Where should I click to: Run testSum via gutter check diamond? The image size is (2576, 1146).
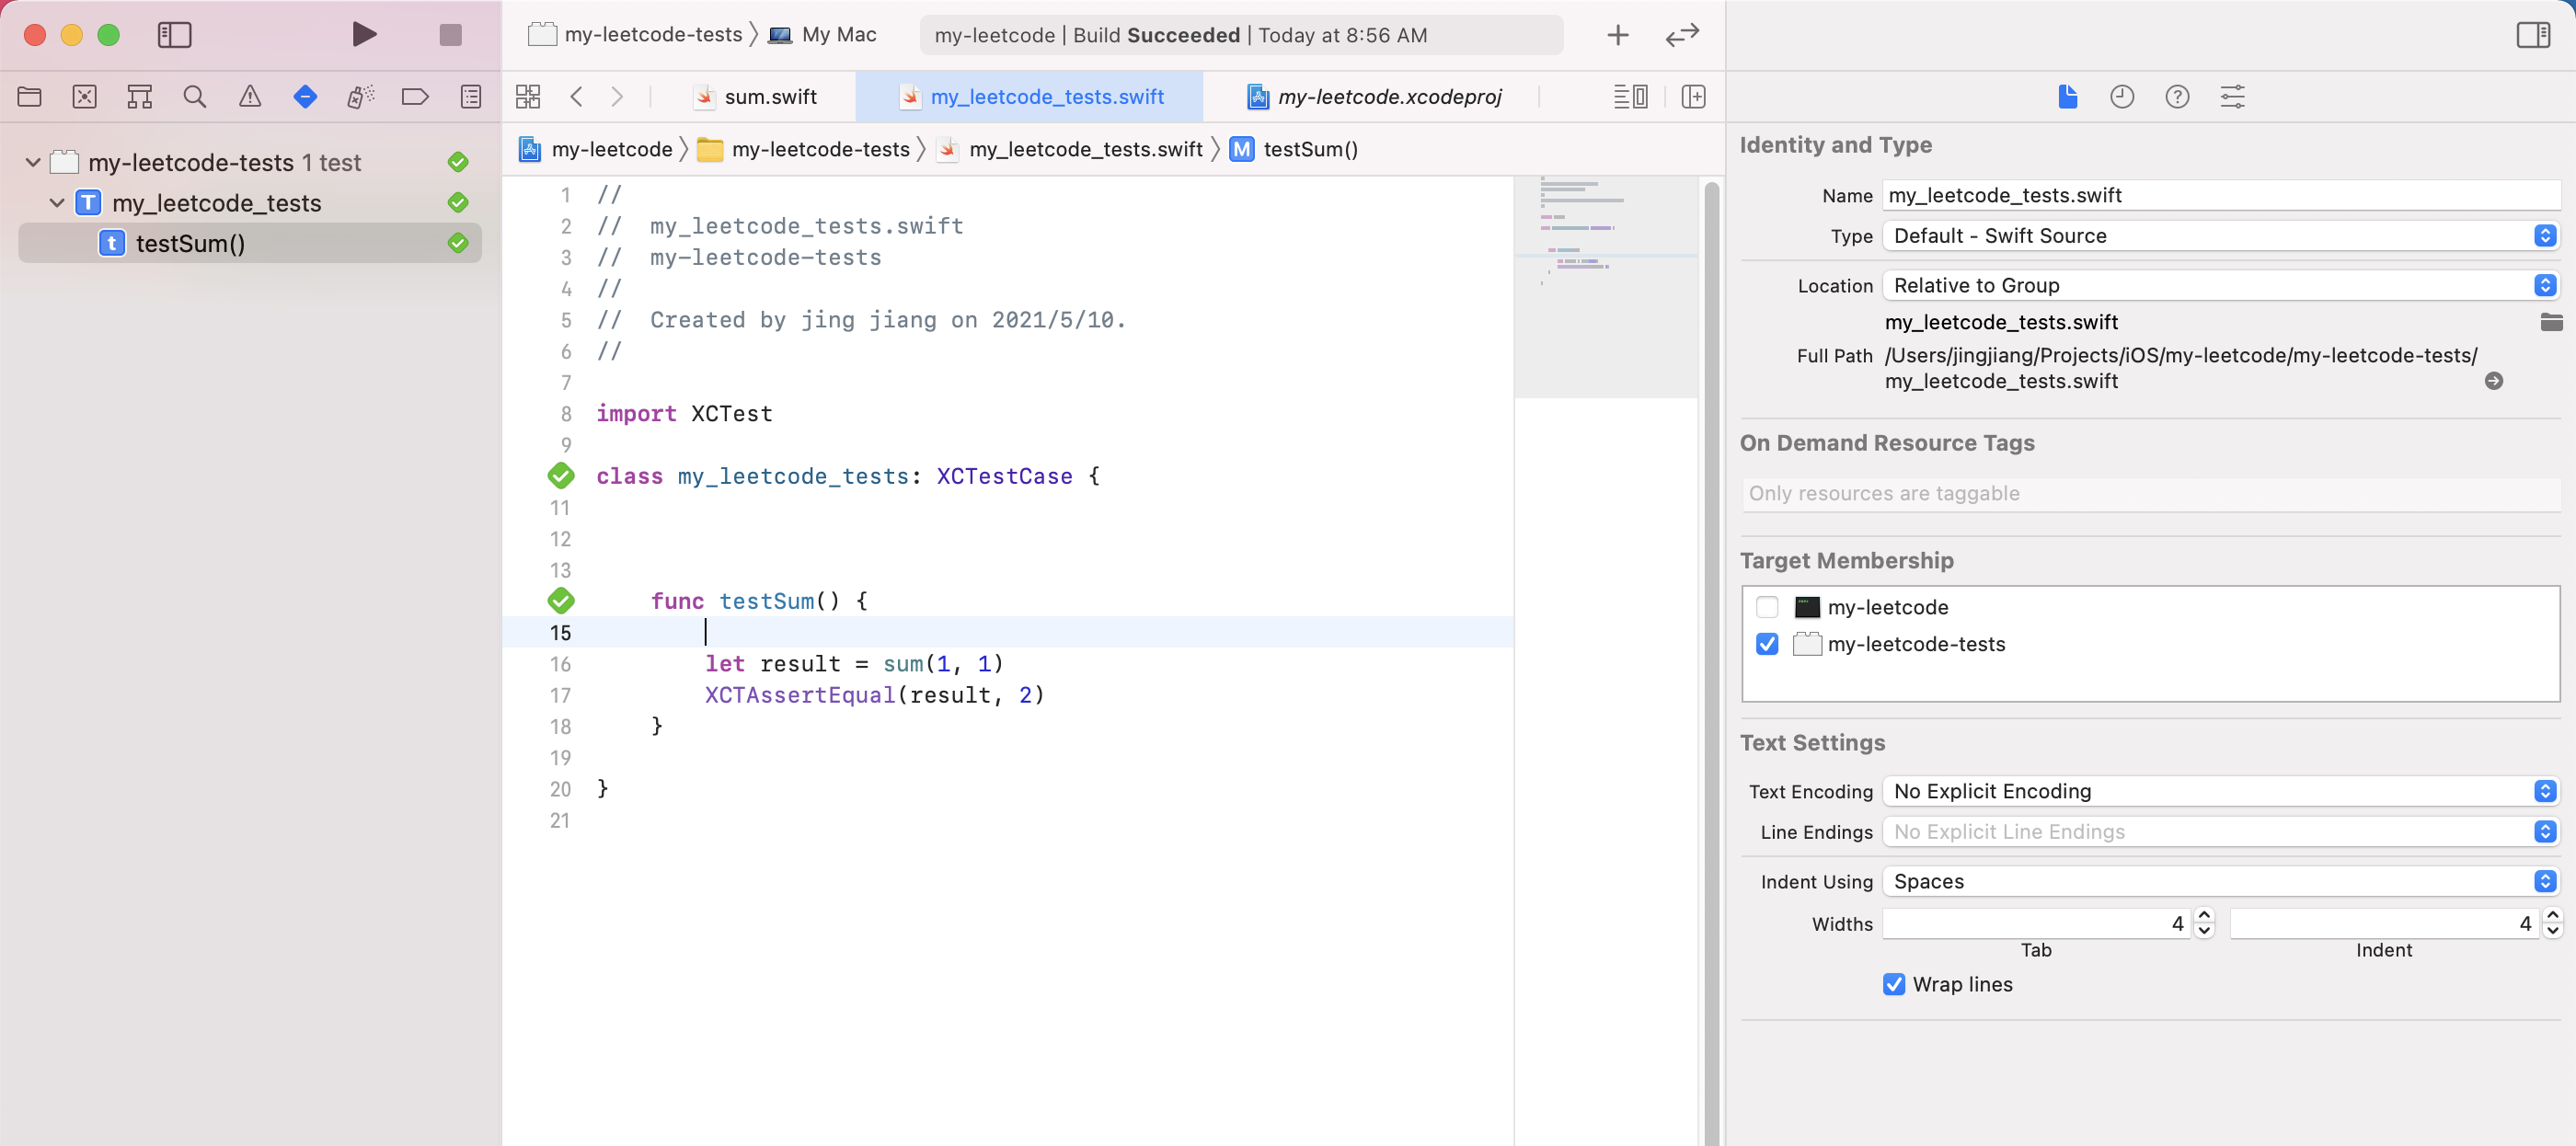pos(561,601)
